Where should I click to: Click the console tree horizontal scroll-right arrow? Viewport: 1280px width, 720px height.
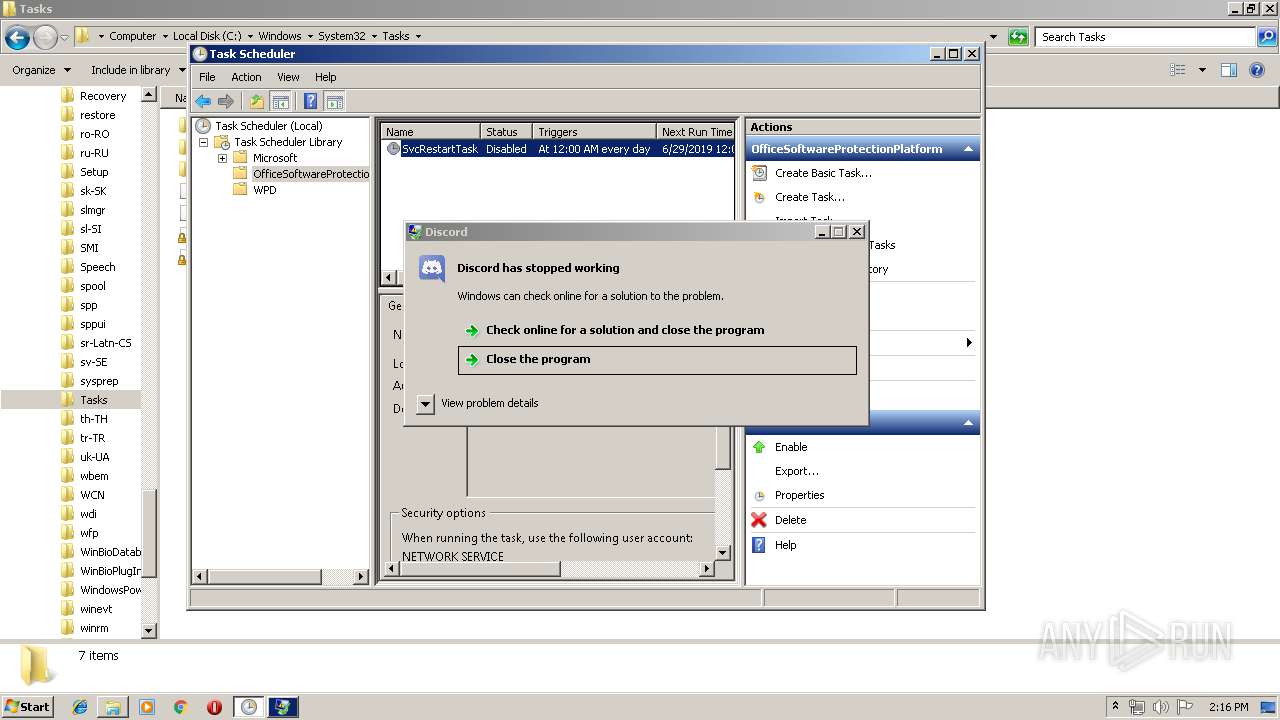point(362,576)
